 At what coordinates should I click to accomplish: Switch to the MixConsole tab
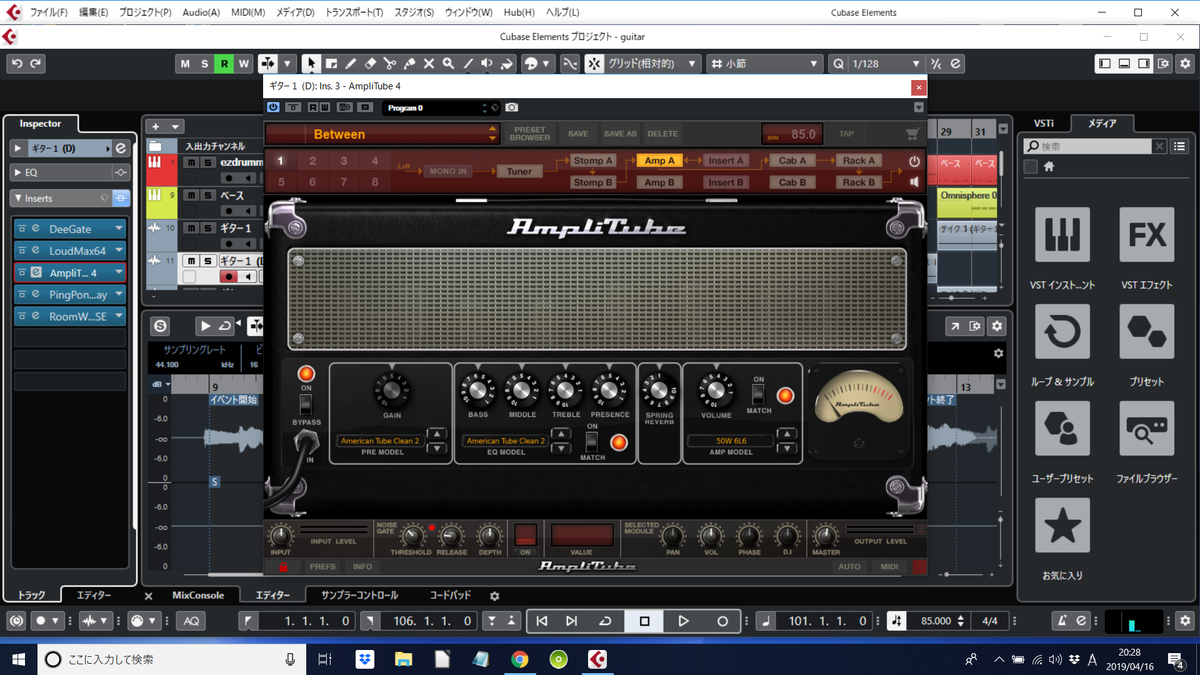click(x=198, y=595)
